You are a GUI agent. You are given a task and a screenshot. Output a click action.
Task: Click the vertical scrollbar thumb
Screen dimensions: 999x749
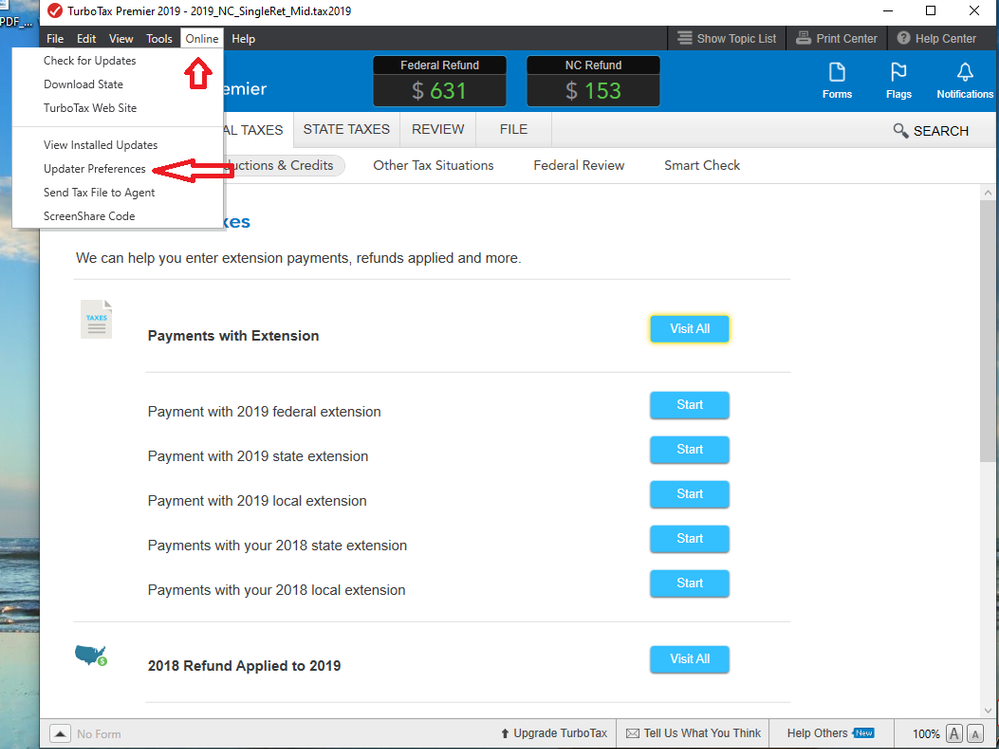coord(988,331)
